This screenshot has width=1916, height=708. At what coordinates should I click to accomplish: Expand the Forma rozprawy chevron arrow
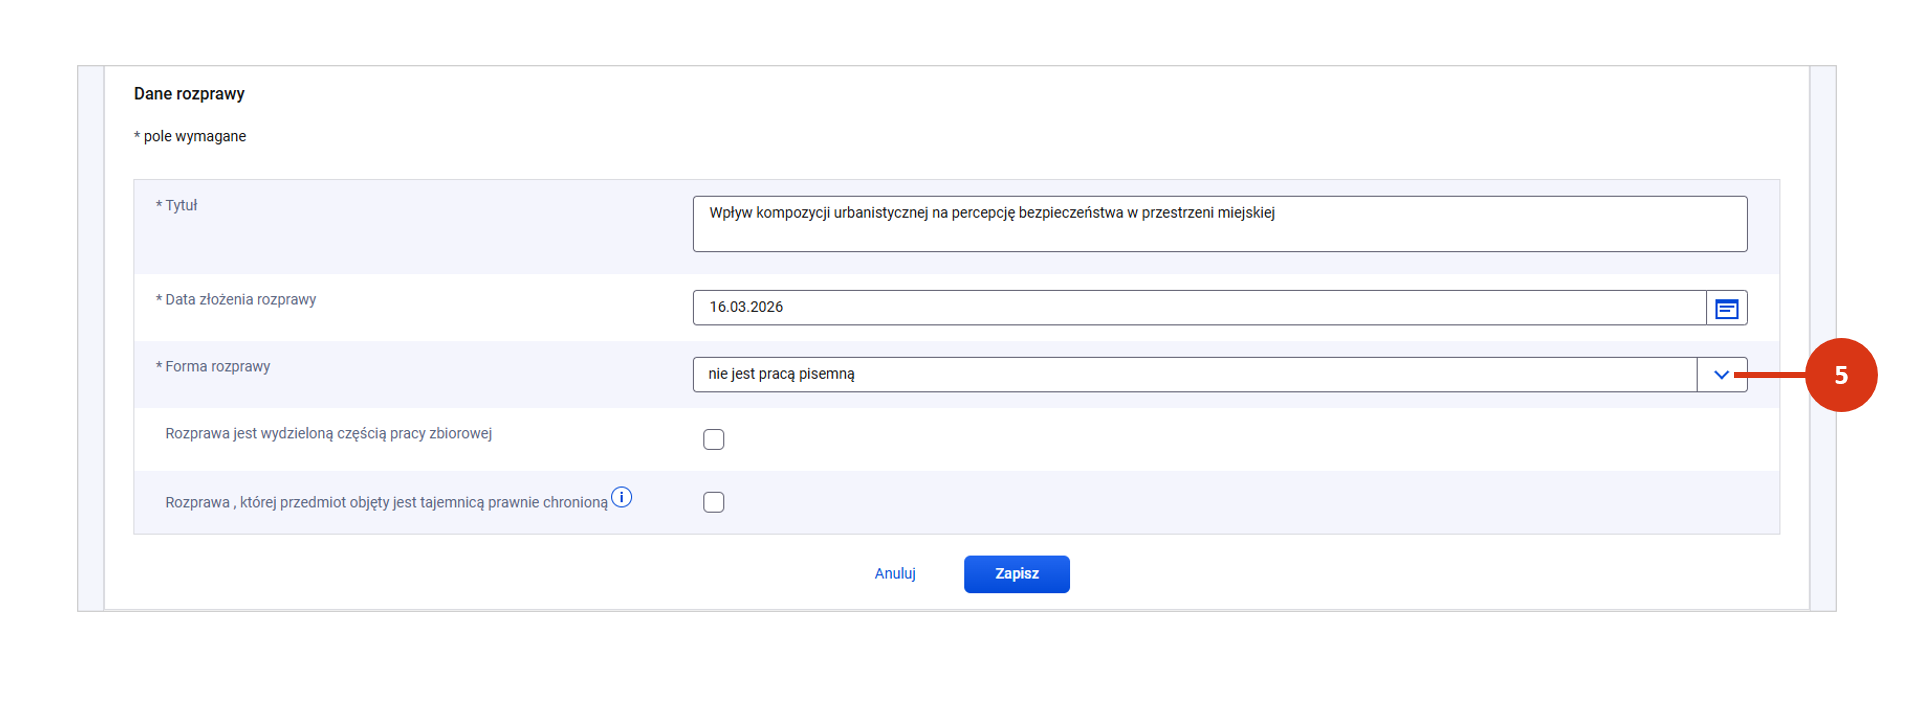[x=1721, y=375]
